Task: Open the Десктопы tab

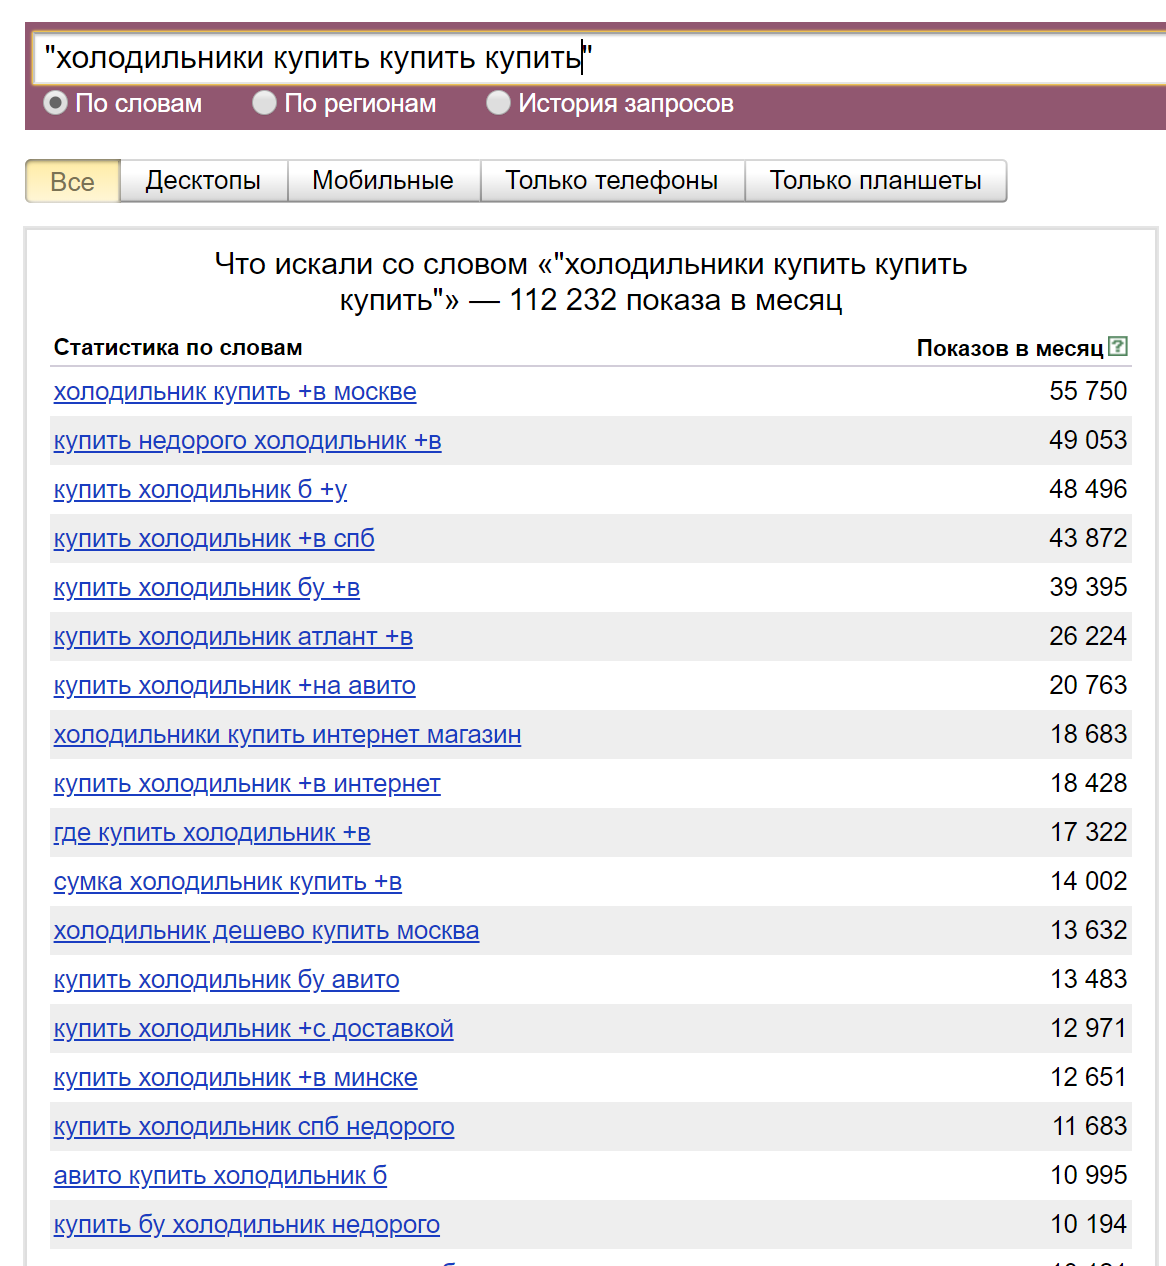Action: 203,181
